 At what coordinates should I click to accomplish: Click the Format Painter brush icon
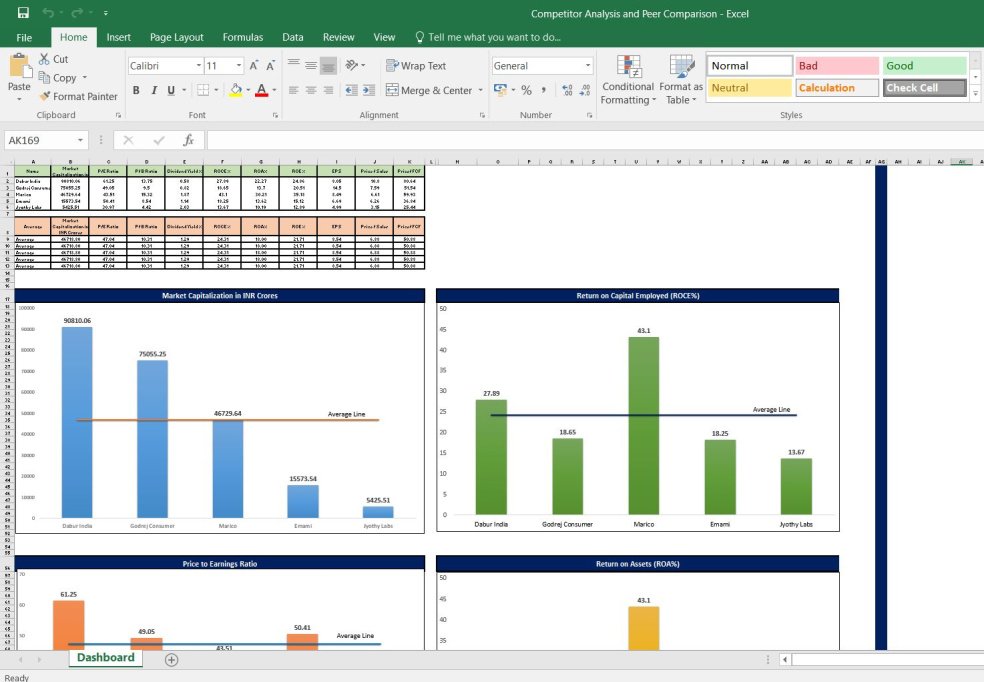click(x=45, y=97)
